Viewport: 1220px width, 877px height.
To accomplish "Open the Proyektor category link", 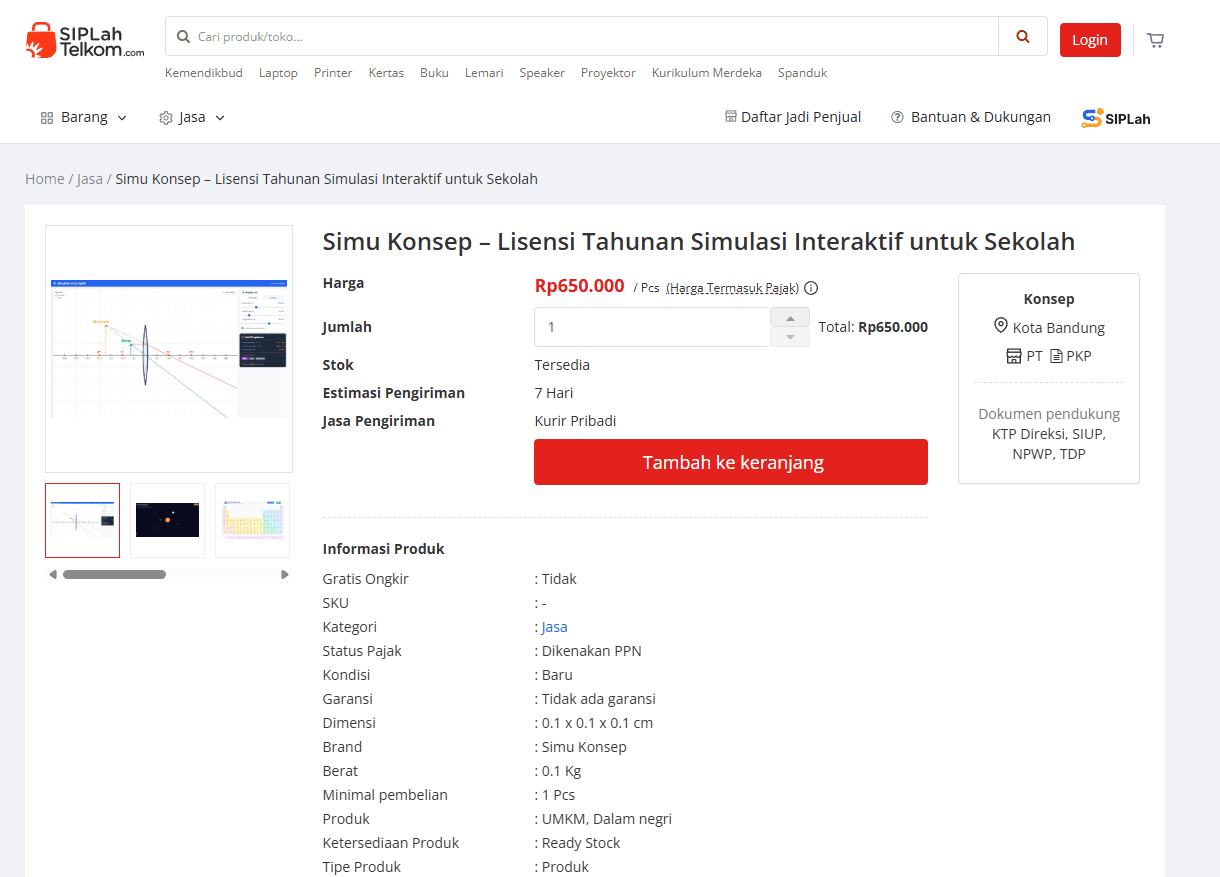I will (x=607, y=73).
